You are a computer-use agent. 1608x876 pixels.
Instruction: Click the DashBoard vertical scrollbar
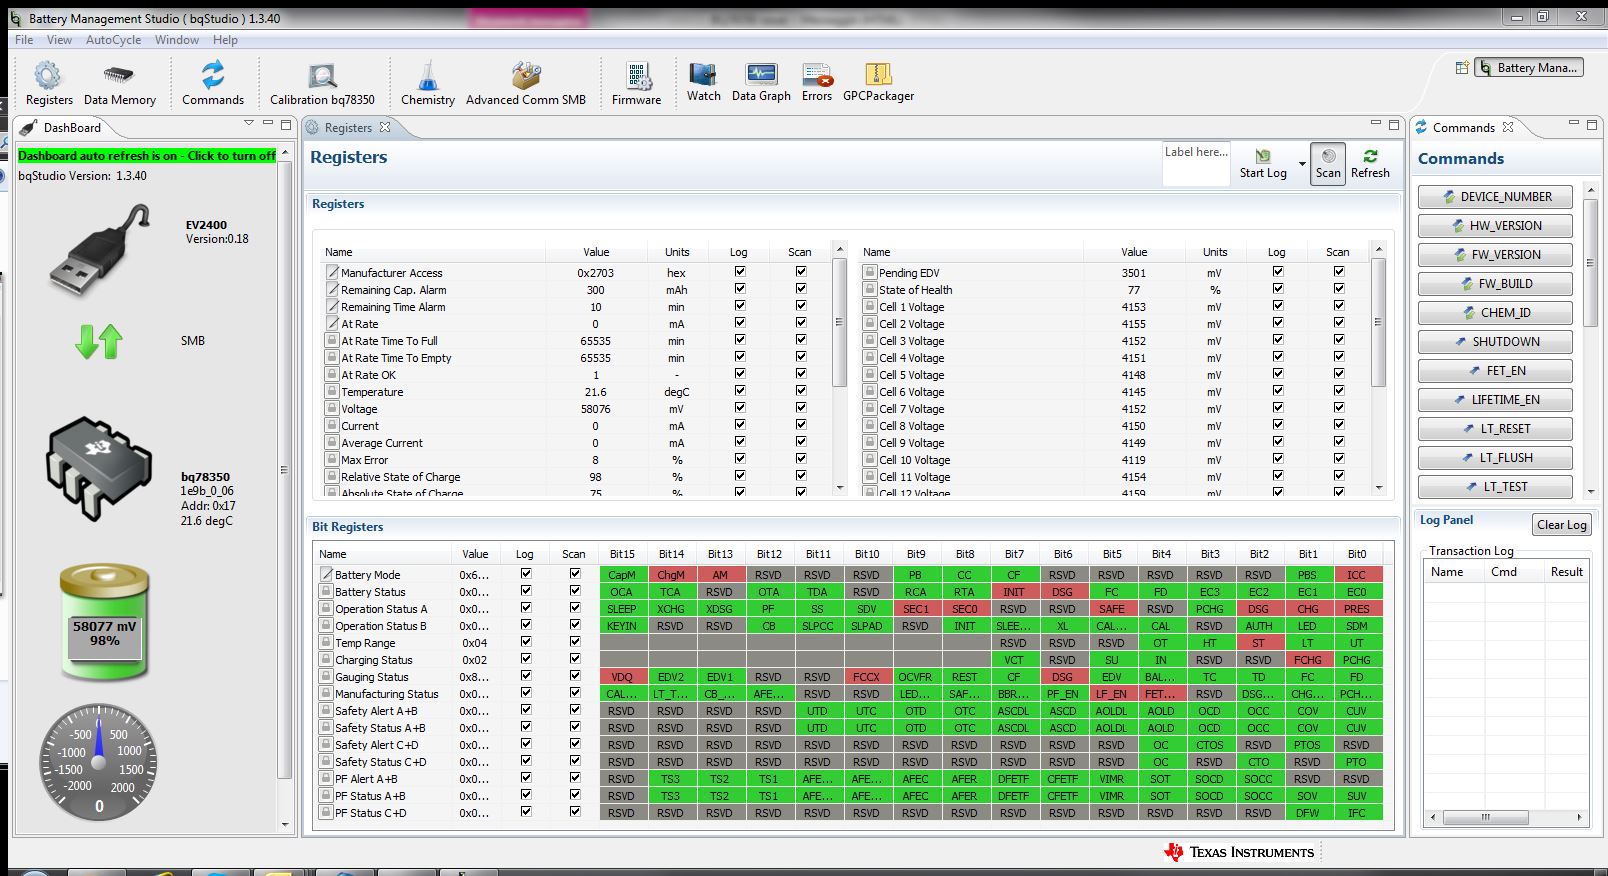[x=284, y=468]
